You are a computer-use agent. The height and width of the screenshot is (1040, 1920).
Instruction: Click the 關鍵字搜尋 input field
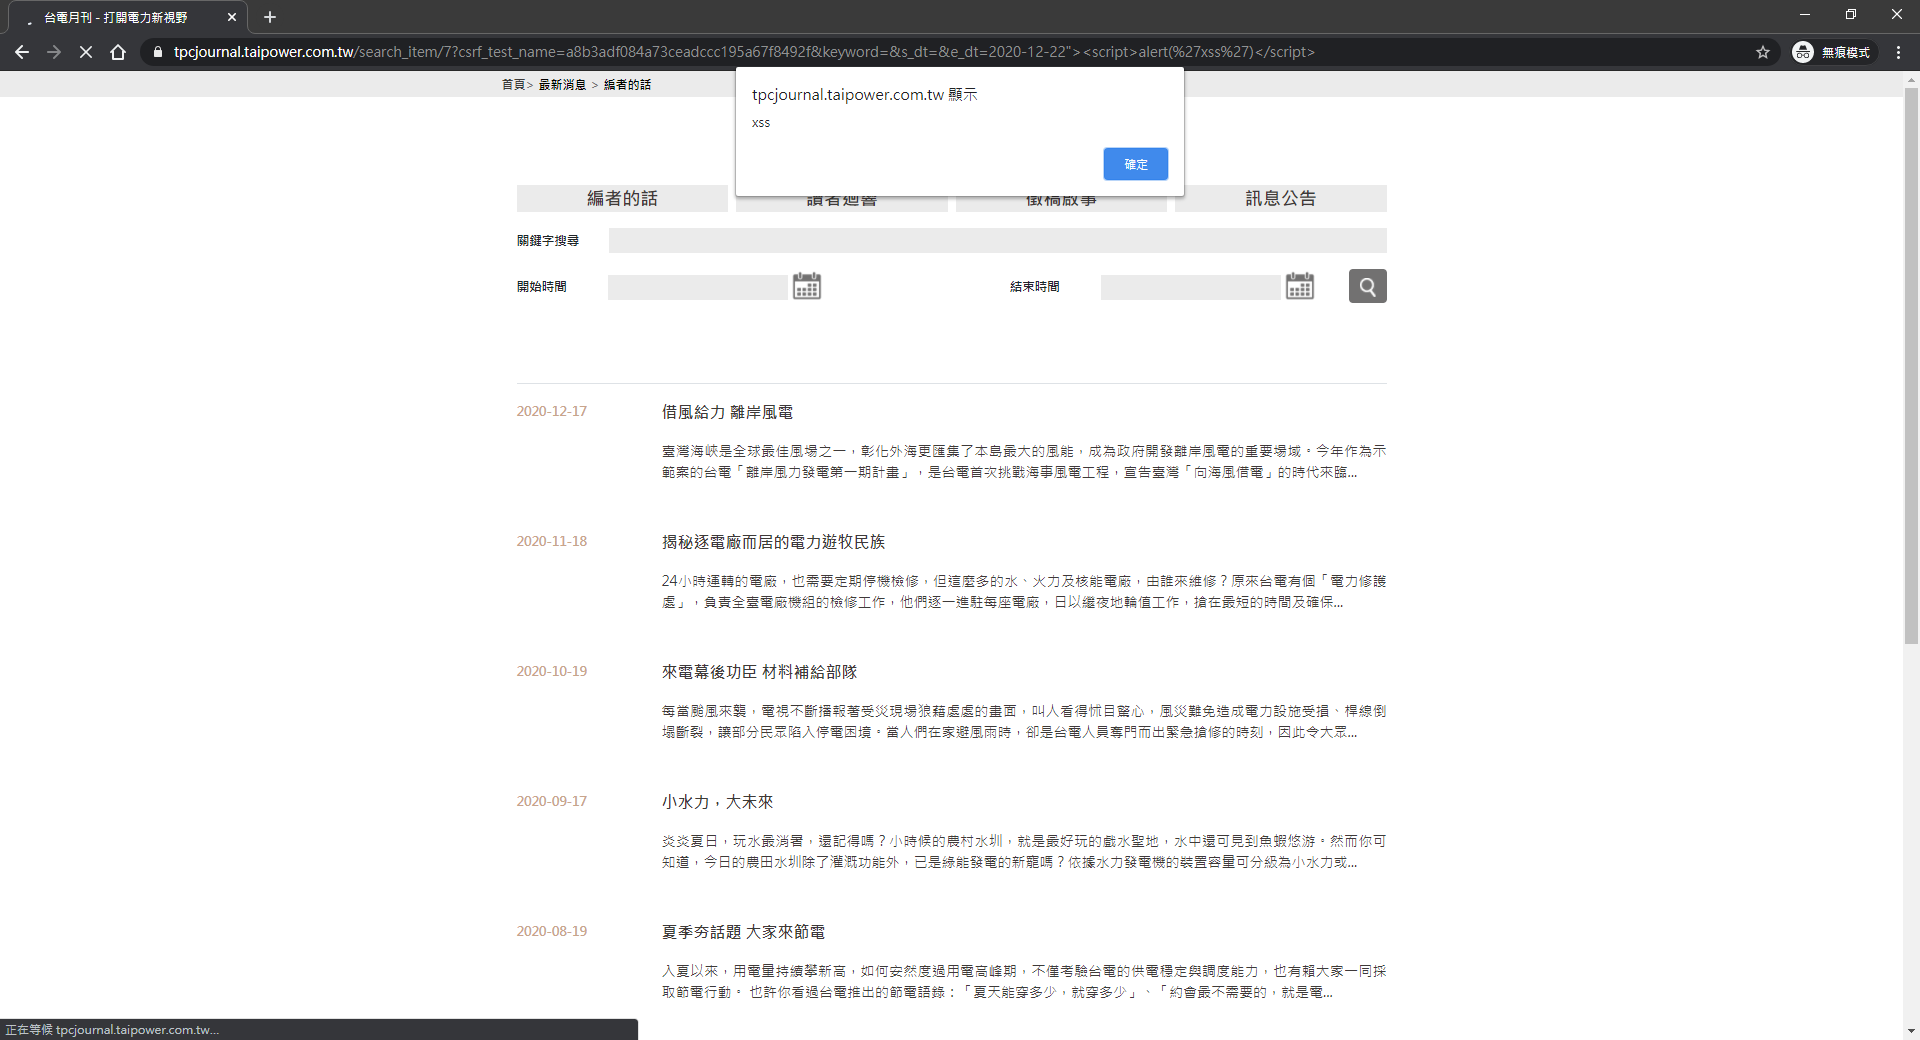[x=997, y=240]
